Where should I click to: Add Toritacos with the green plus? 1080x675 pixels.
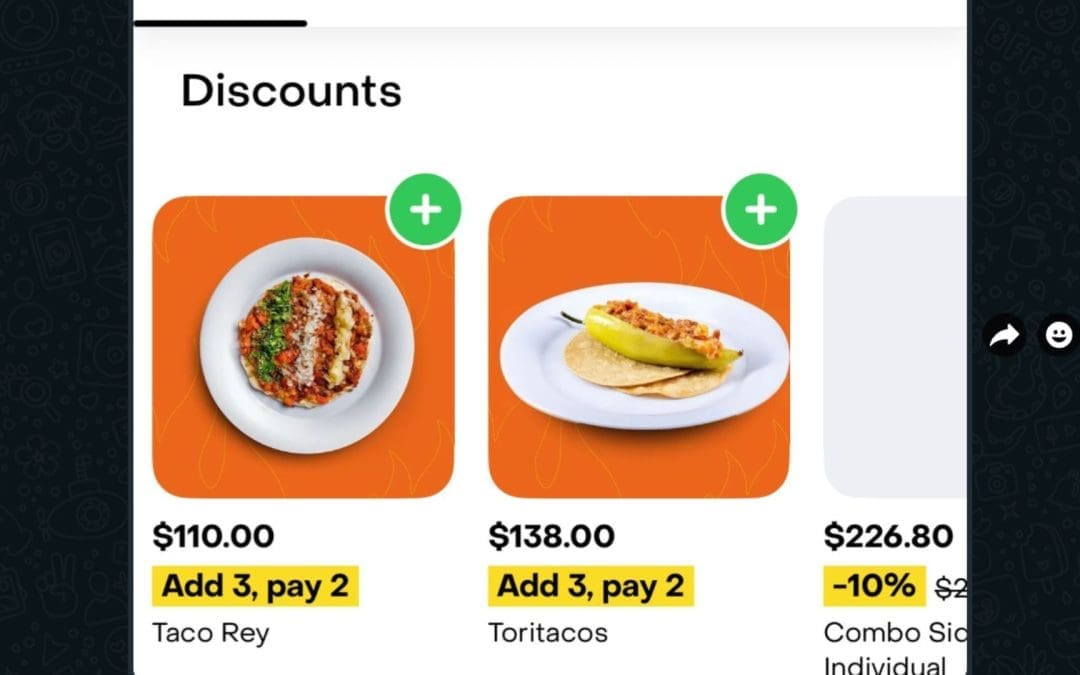pyautogui.click(x=761, y=210)
